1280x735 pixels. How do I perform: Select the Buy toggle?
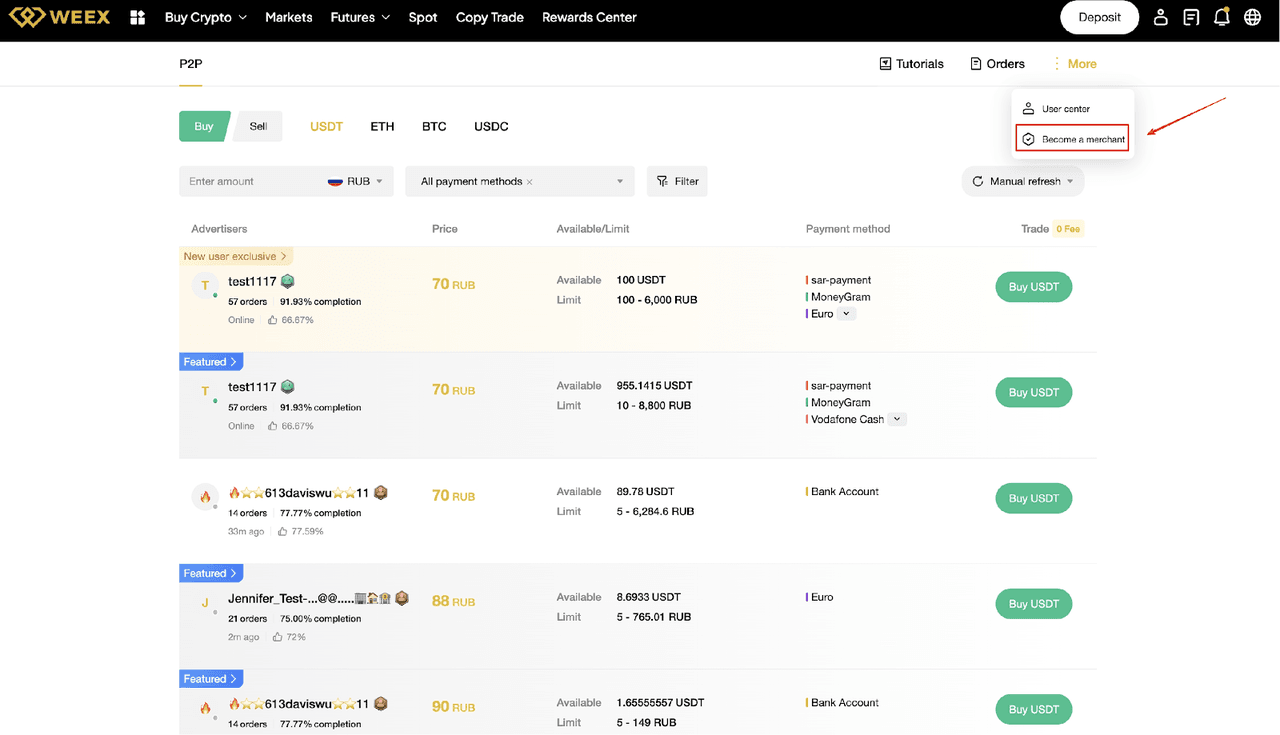tap(204, 126)
